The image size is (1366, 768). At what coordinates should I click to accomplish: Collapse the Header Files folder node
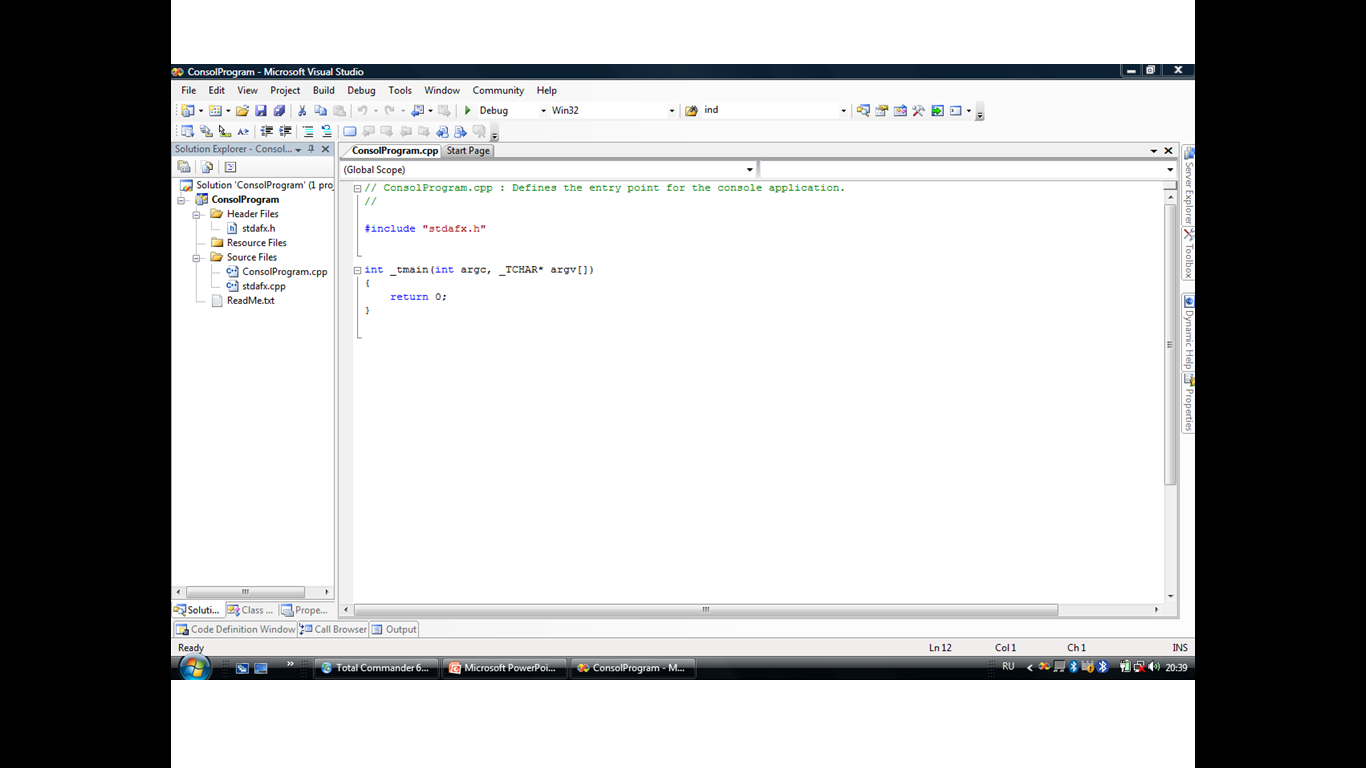point(197,214)
